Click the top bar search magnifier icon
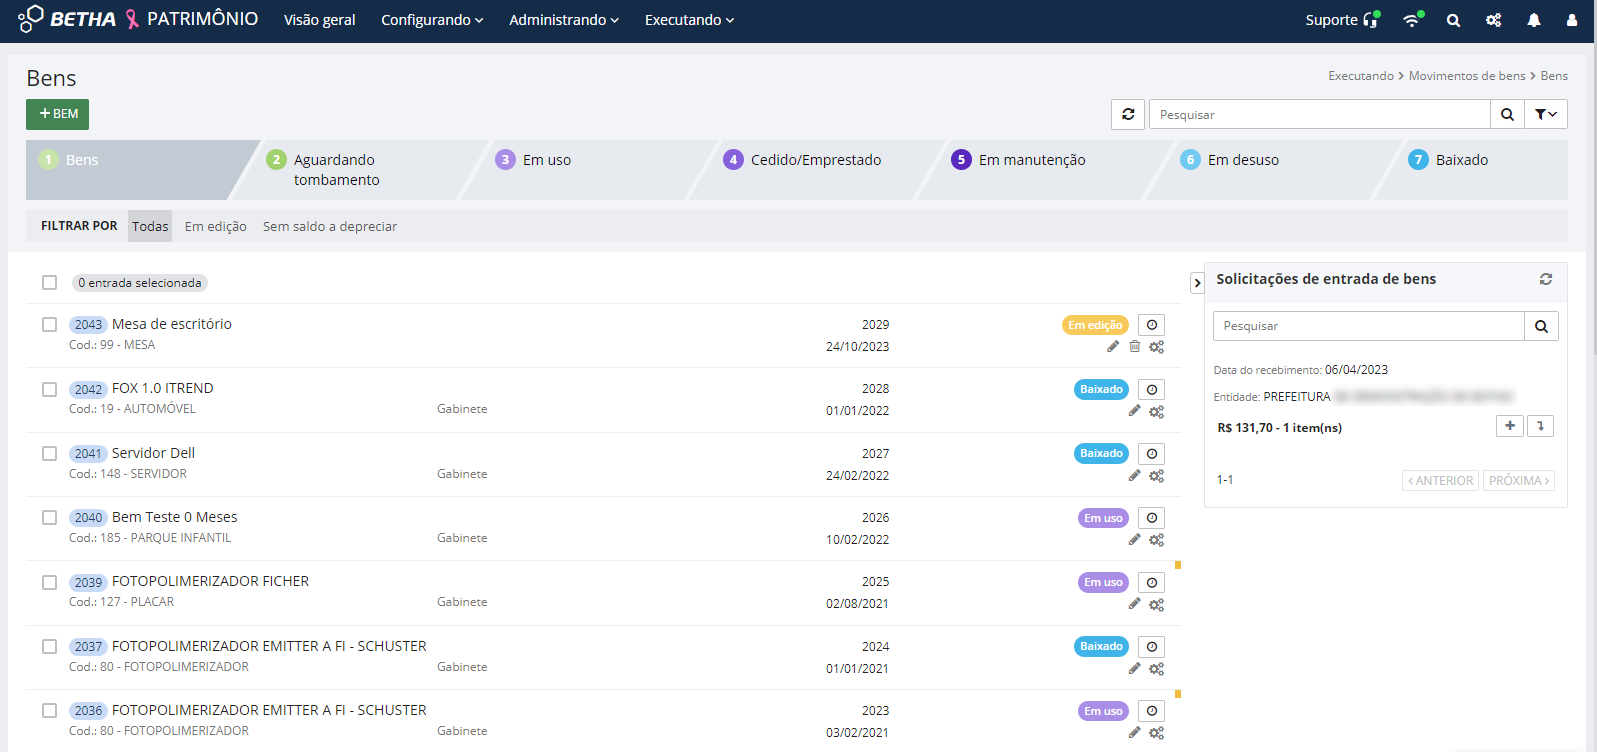Image resolution: width=1597 pixels, height=752 pixels. pyautogui.click(x=1453, y=20)
